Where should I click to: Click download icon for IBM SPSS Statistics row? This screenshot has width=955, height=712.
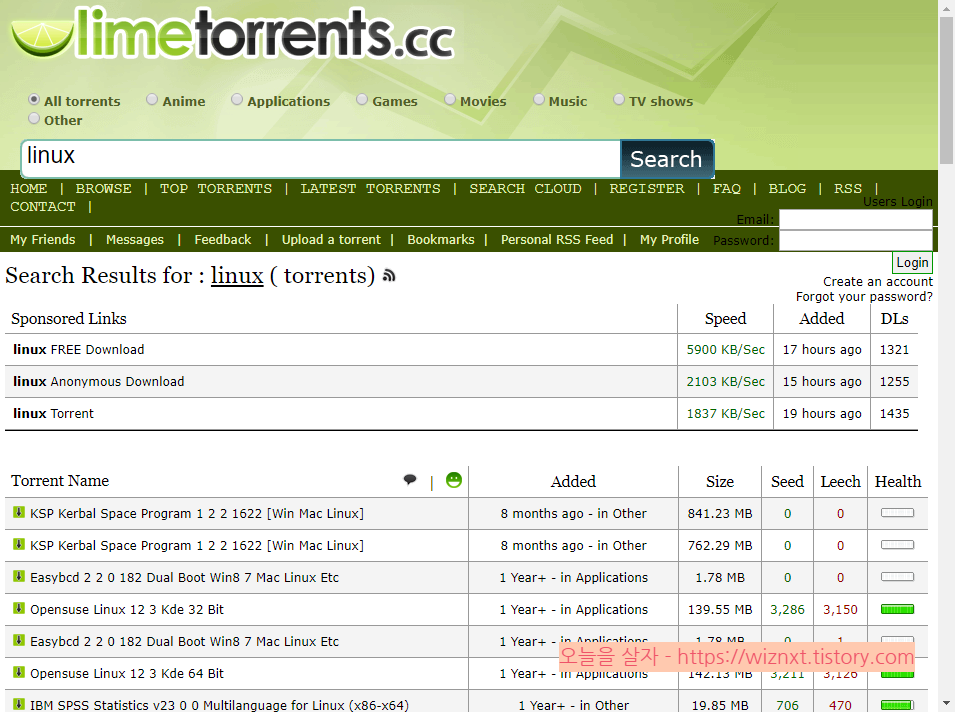pos(19,703)
